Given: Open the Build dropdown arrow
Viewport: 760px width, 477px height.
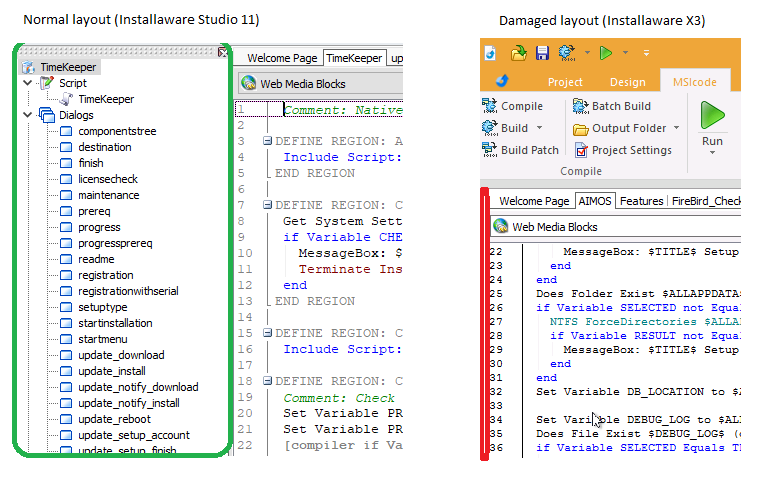Looking at the screenshot, I should coord(539,128).
